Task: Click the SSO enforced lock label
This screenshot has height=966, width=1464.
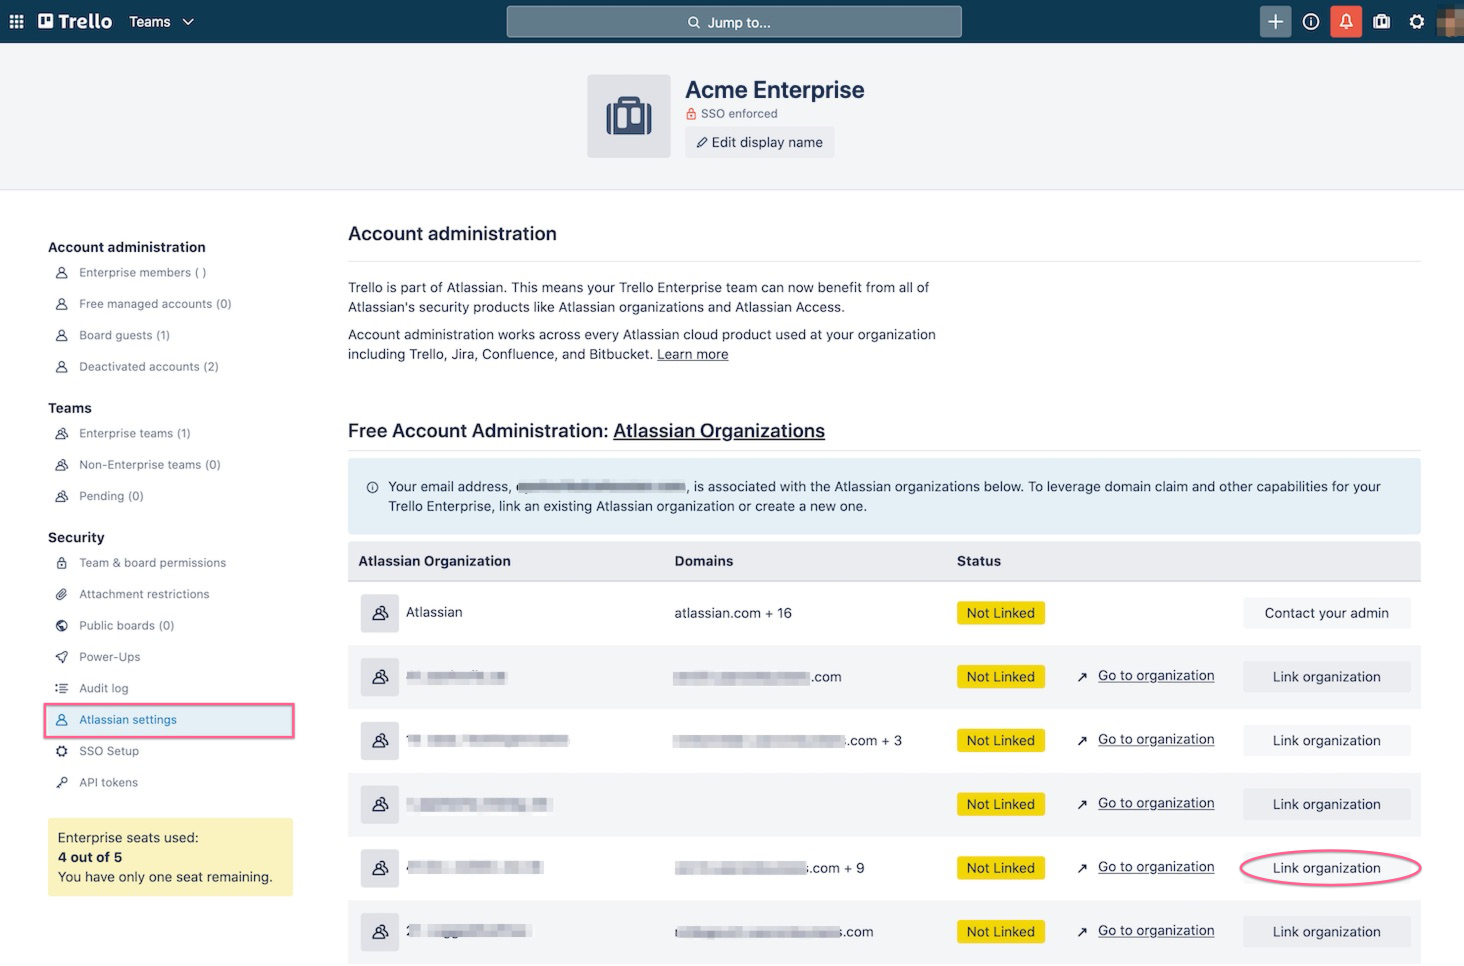Action: [732, 114]
